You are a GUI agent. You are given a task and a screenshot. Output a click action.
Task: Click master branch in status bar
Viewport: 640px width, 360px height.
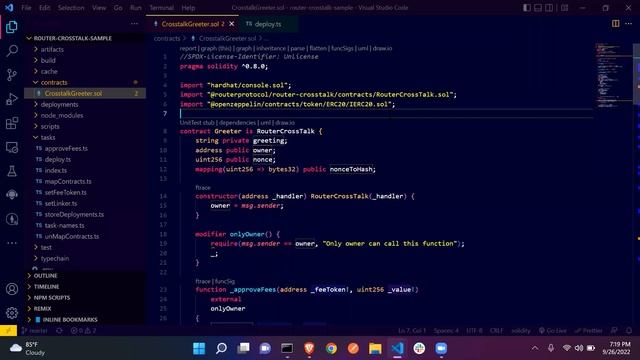[35, 331]
